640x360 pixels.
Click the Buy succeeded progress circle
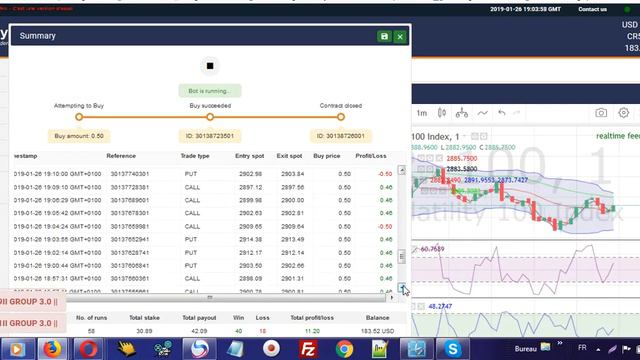210,117
